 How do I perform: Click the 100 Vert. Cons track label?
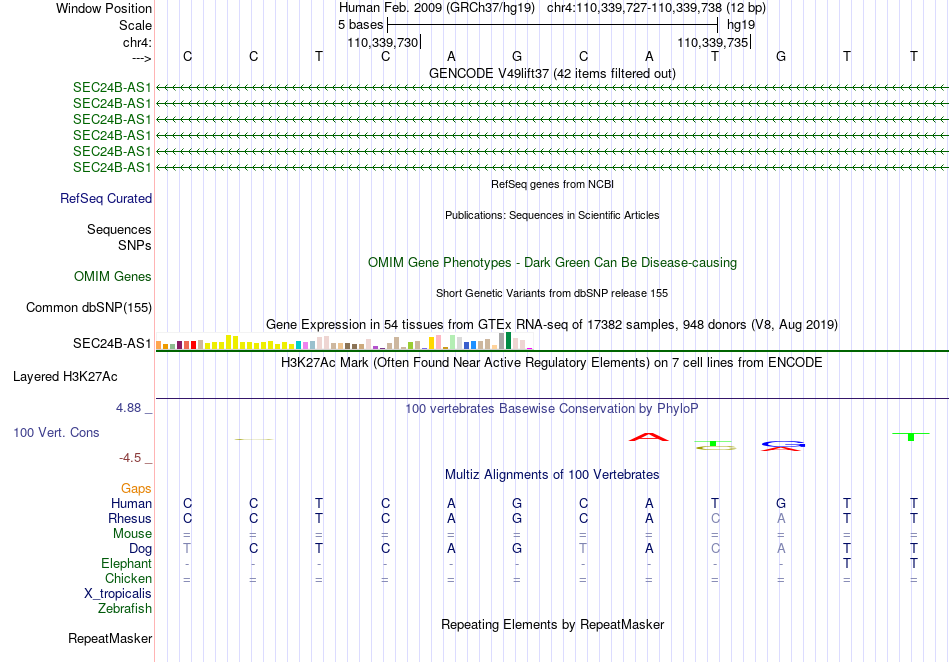[56, 432]
